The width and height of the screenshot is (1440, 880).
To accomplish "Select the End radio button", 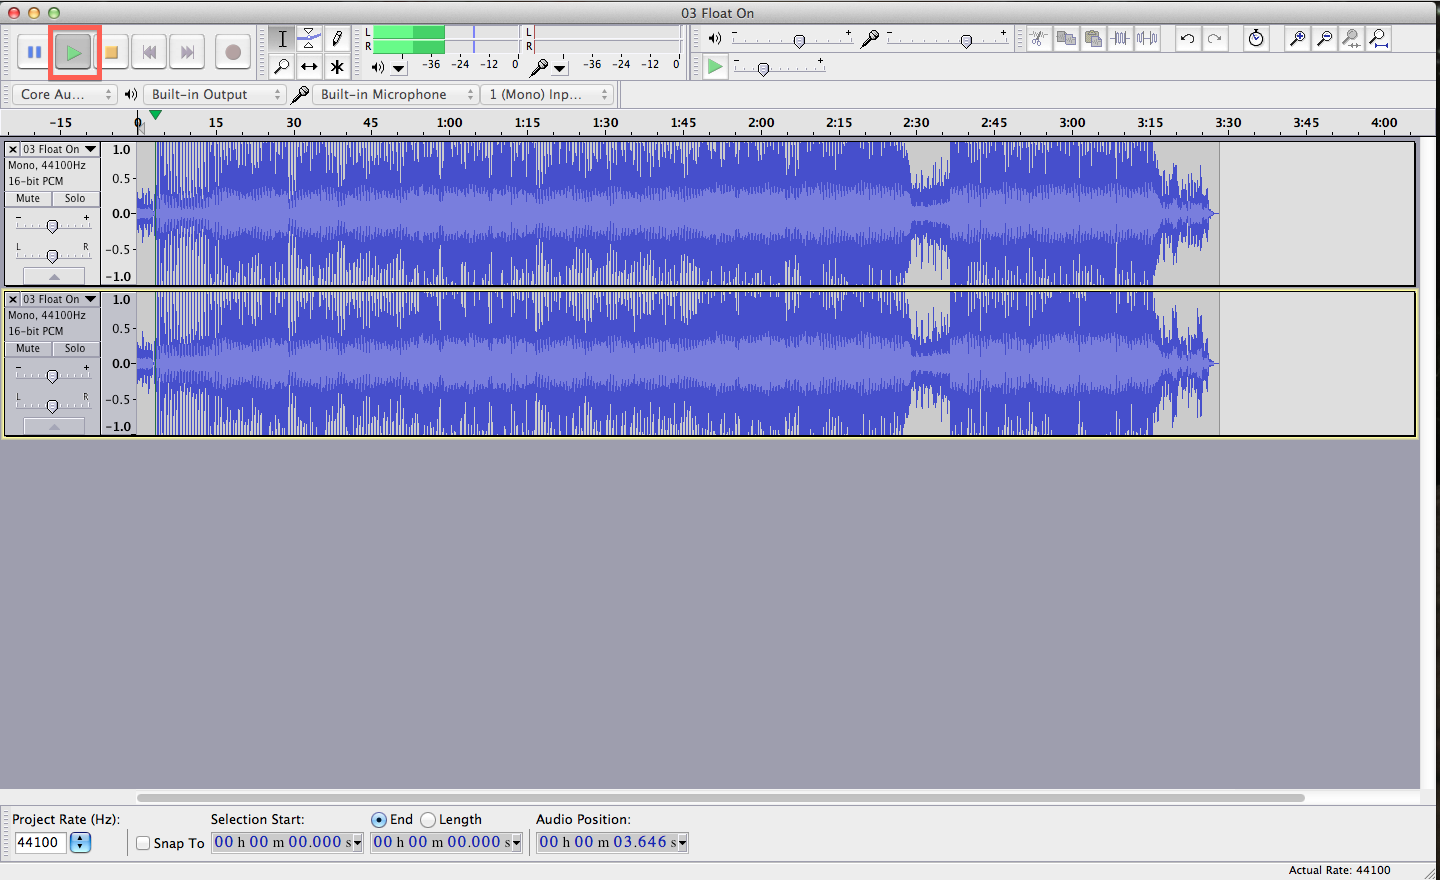I will 379,819.
